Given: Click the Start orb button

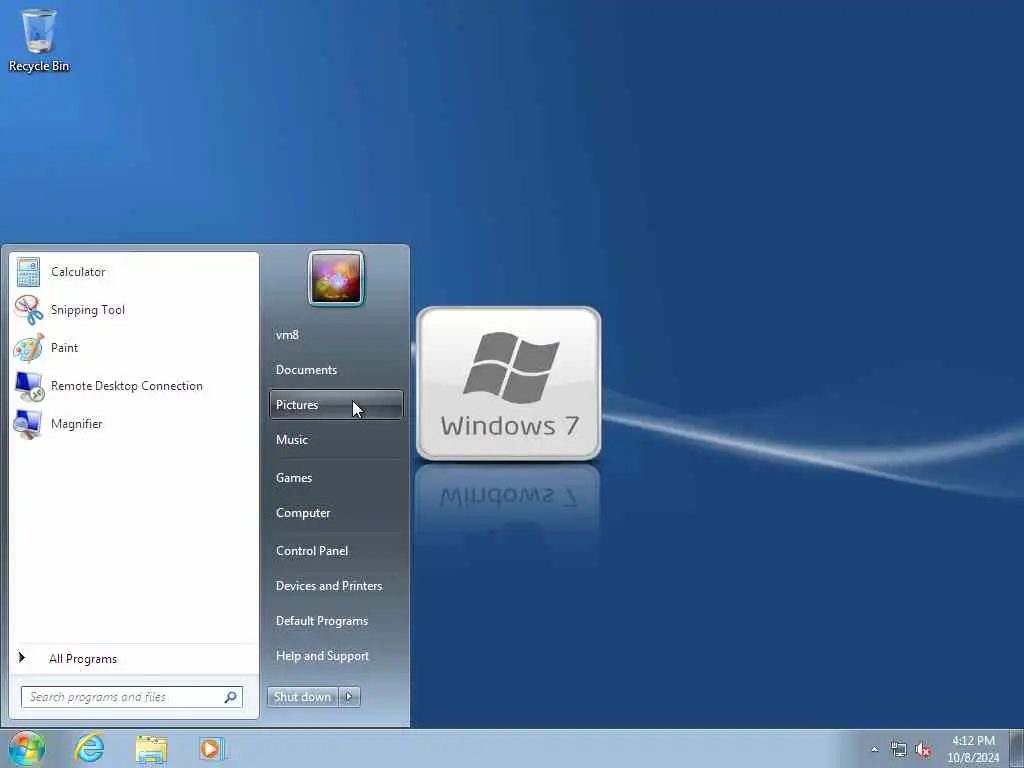Looking at the screenshot, I should (27, 748).
